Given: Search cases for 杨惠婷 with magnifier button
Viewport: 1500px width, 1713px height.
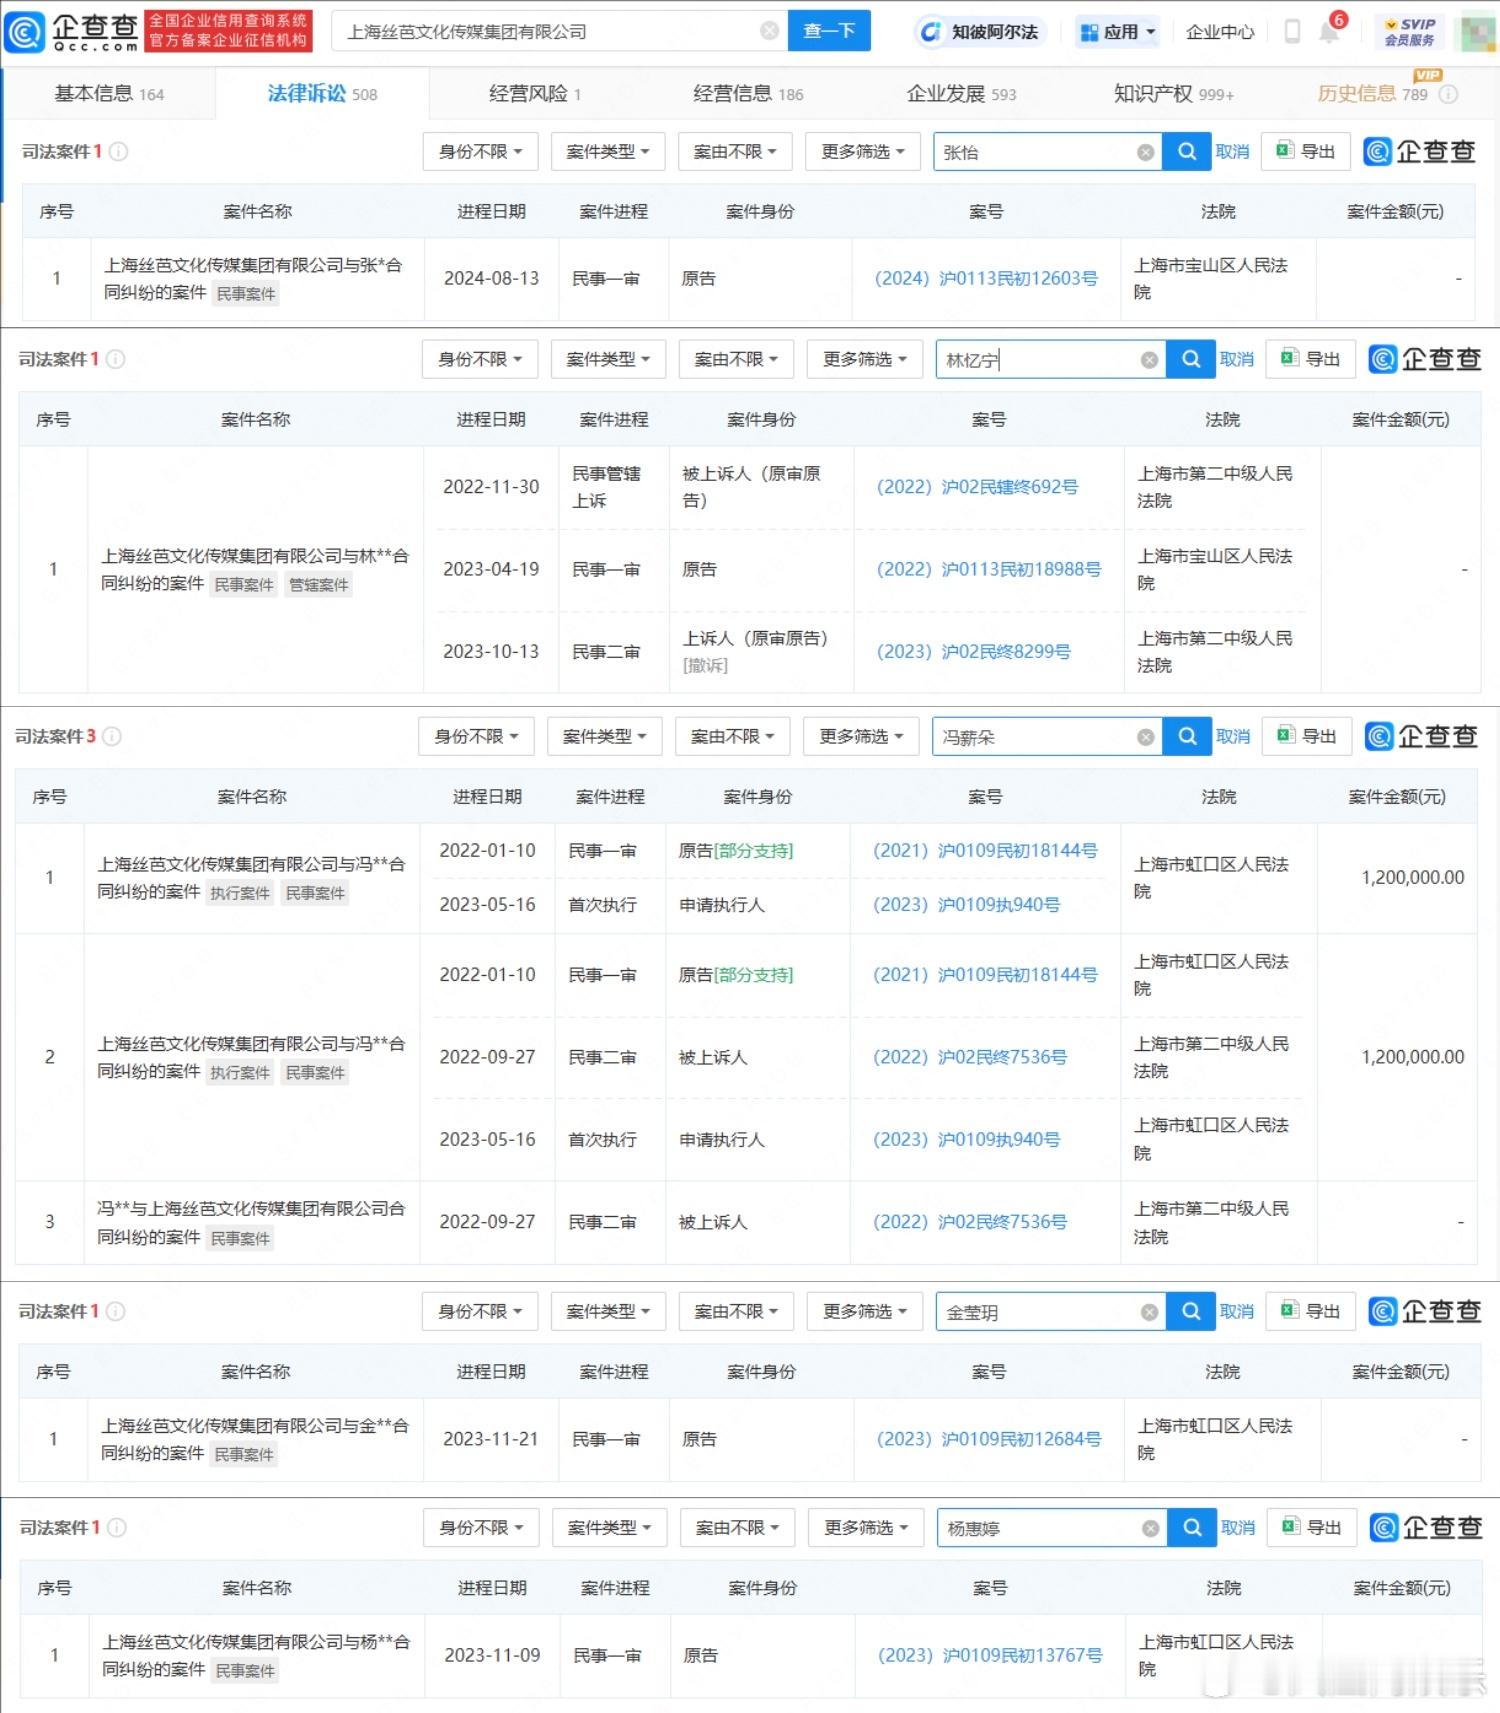Looking at the screenshot, I should [1192, 1528].
